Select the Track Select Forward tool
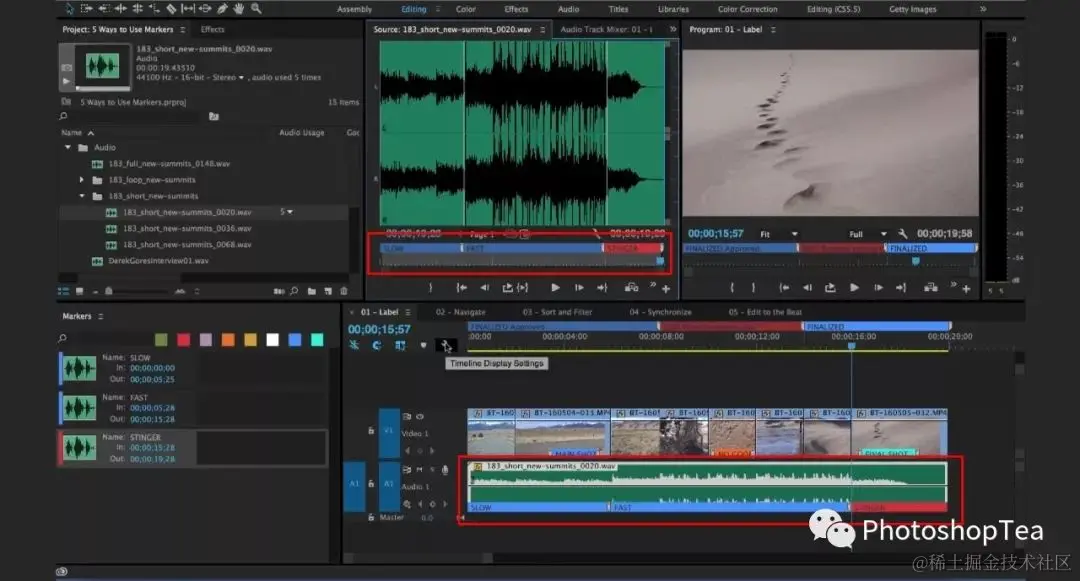 [86, 9]
